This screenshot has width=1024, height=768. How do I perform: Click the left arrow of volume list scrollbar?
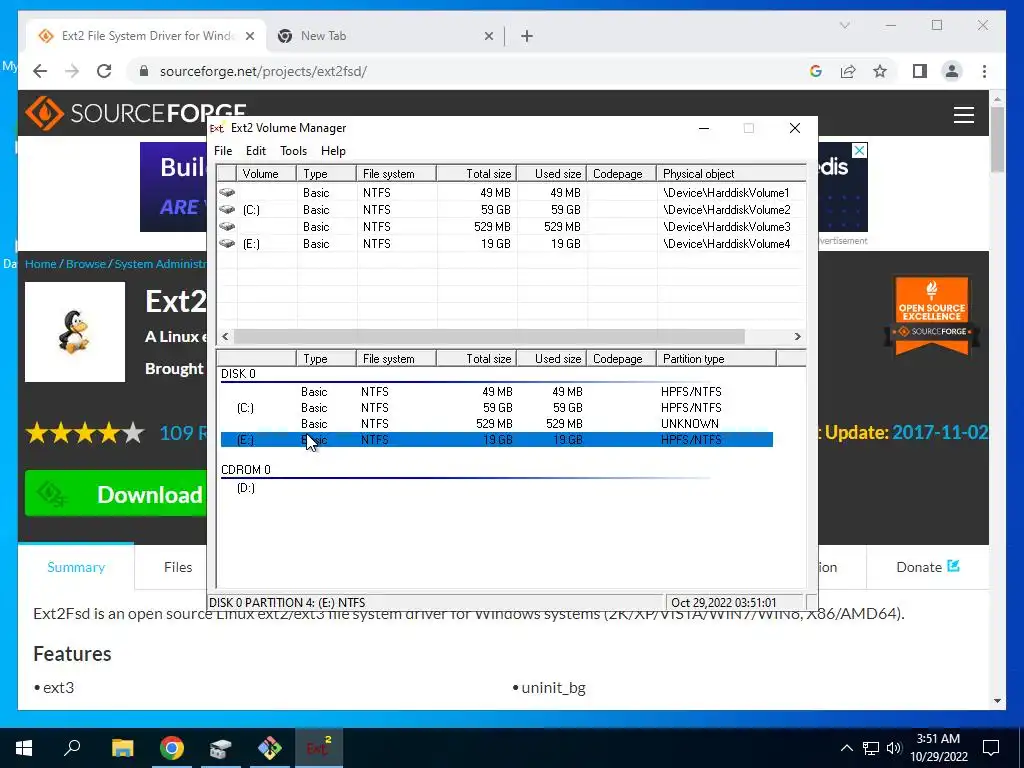[x=225, y=336]
